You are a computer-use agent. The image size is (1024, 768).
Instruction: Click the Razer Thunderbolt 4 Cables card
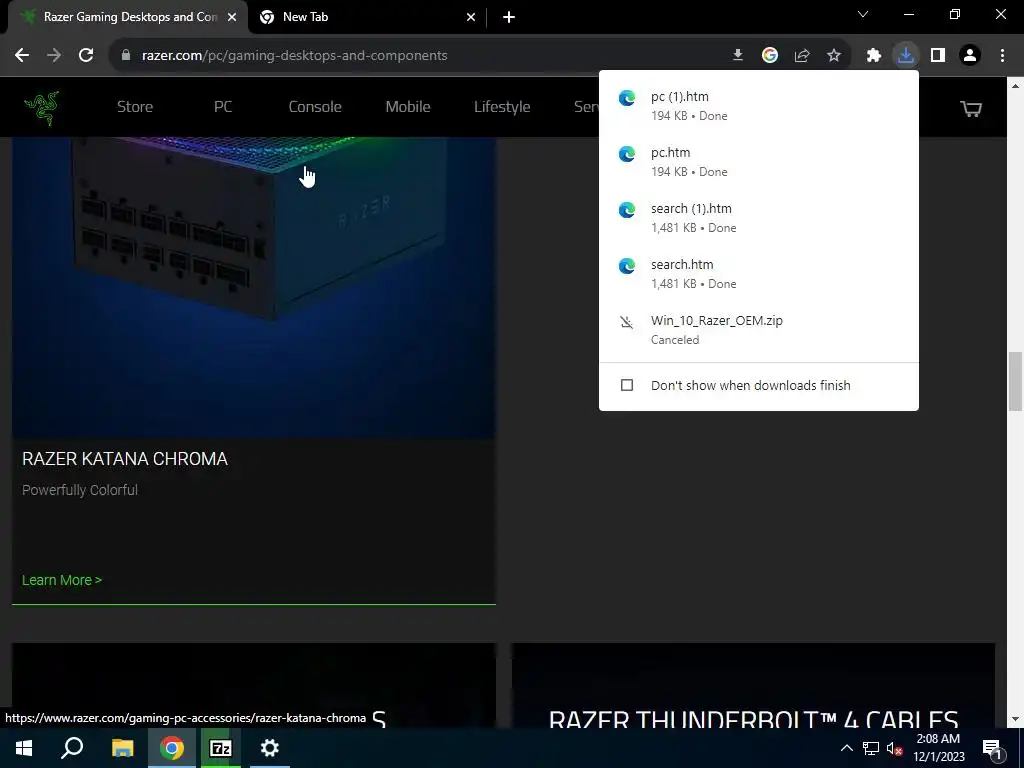pyautogui.click(x=753, y=684)
